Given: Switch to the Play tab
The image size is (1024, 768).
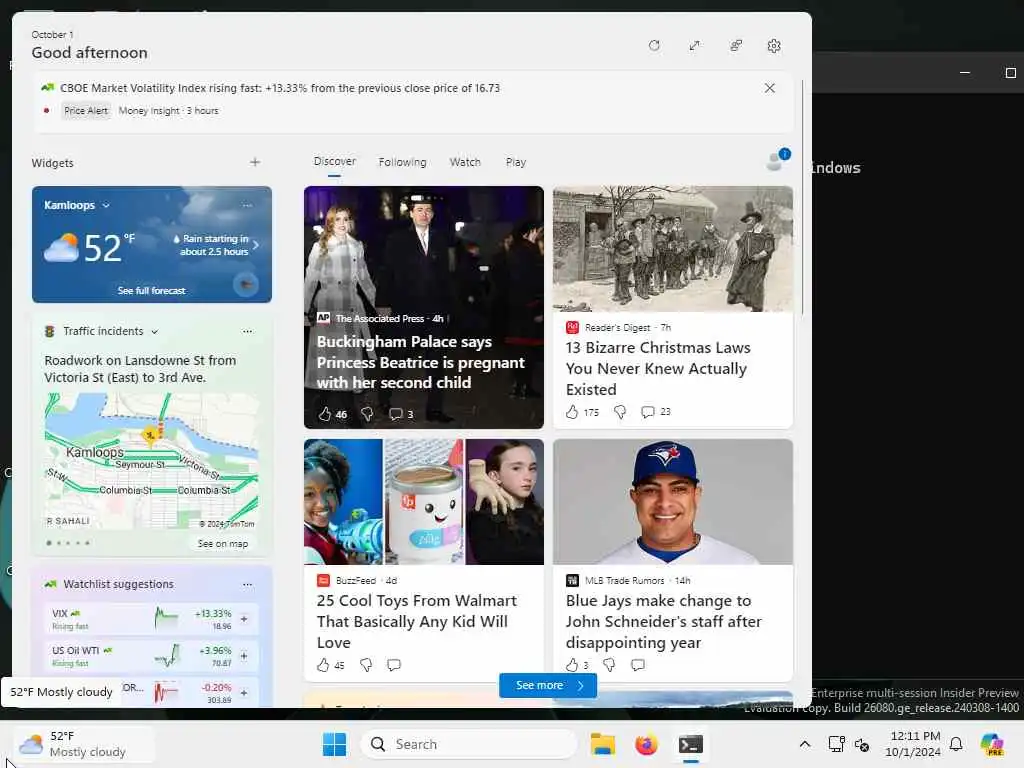Looking at the screenshot, I should tap(515, 162).
